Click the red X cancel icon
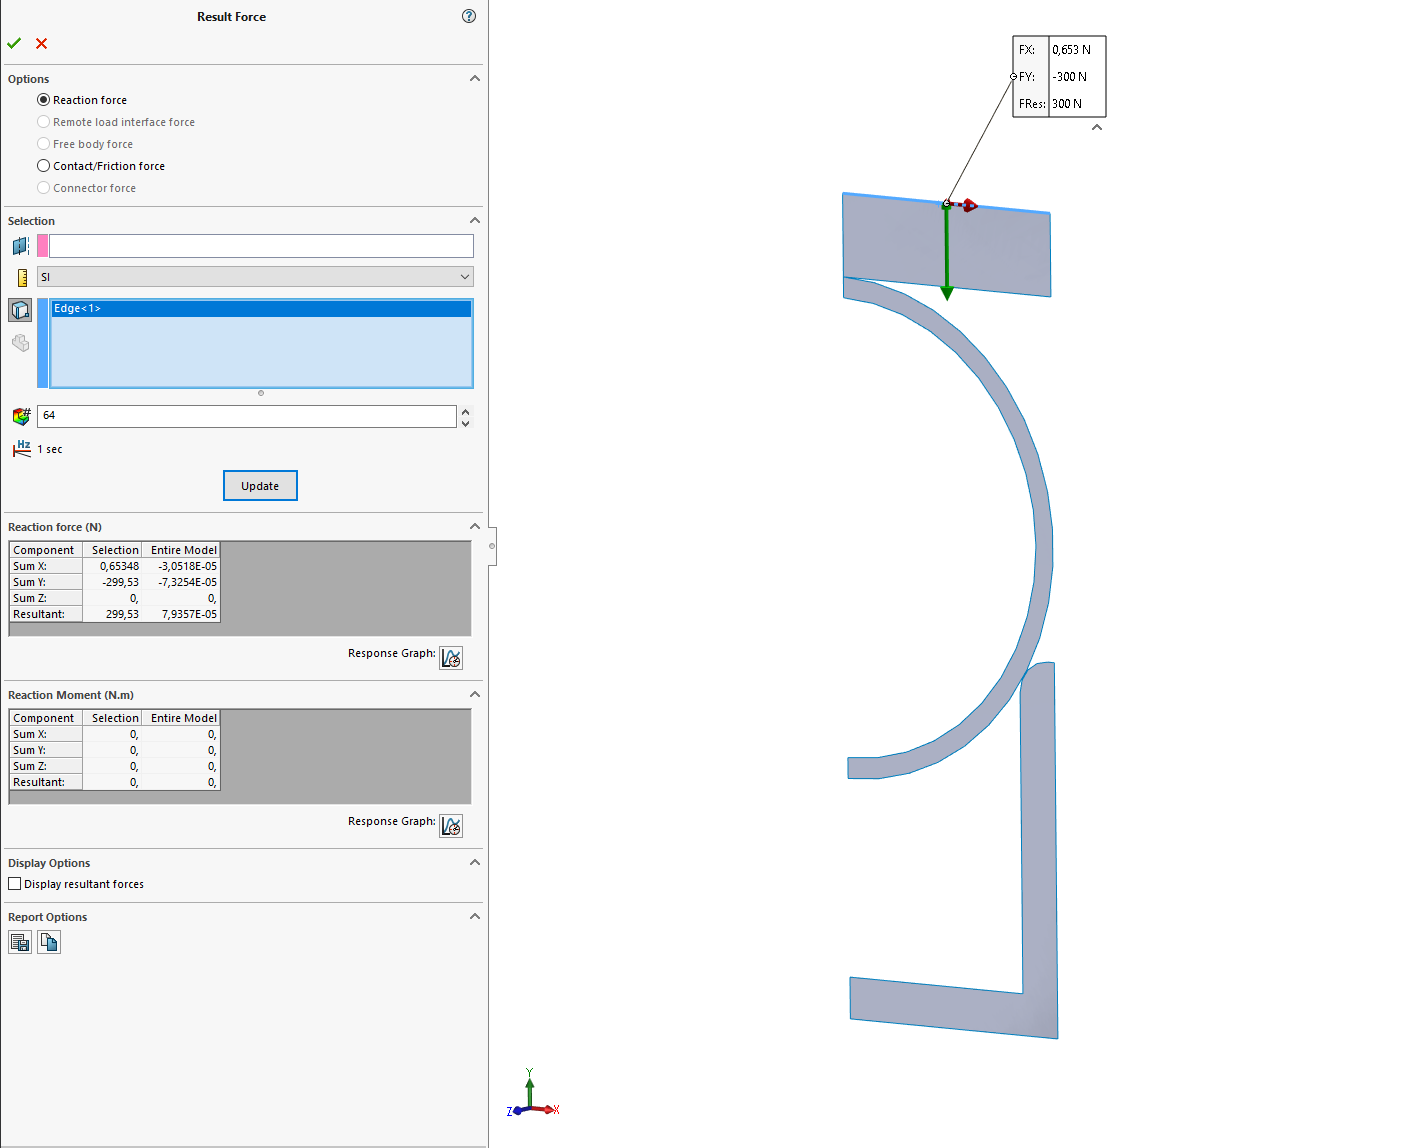Image resolution: width=1414 pixels, height=1148 pixels. click(41, 43)
